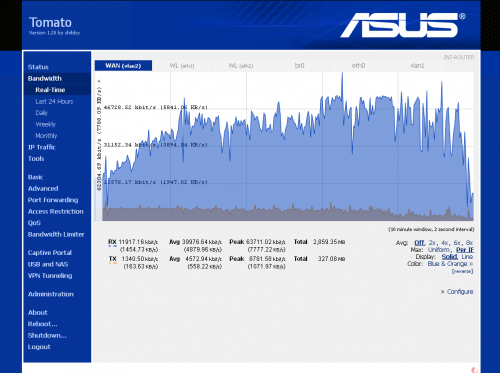Set averaging to 4x
This screenshot has height=373, width=500.
click(444, 243)
